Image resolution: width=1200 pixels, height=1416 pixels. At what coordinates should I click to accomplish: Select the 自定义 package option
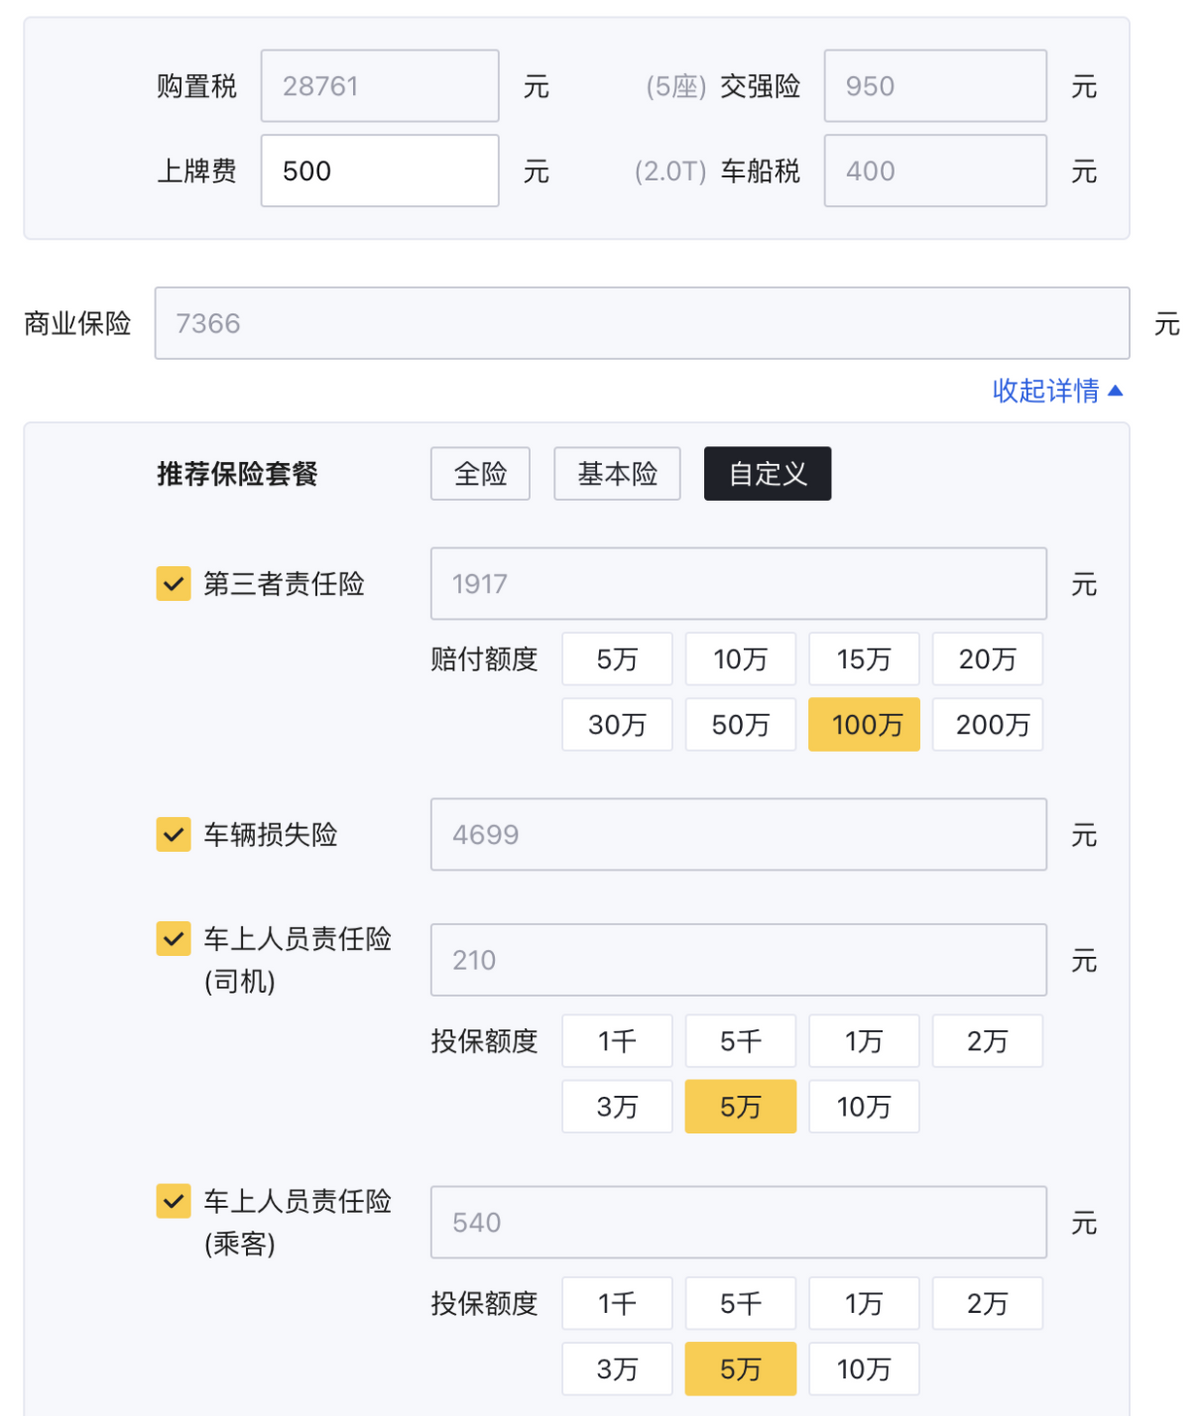coord(767,474)
